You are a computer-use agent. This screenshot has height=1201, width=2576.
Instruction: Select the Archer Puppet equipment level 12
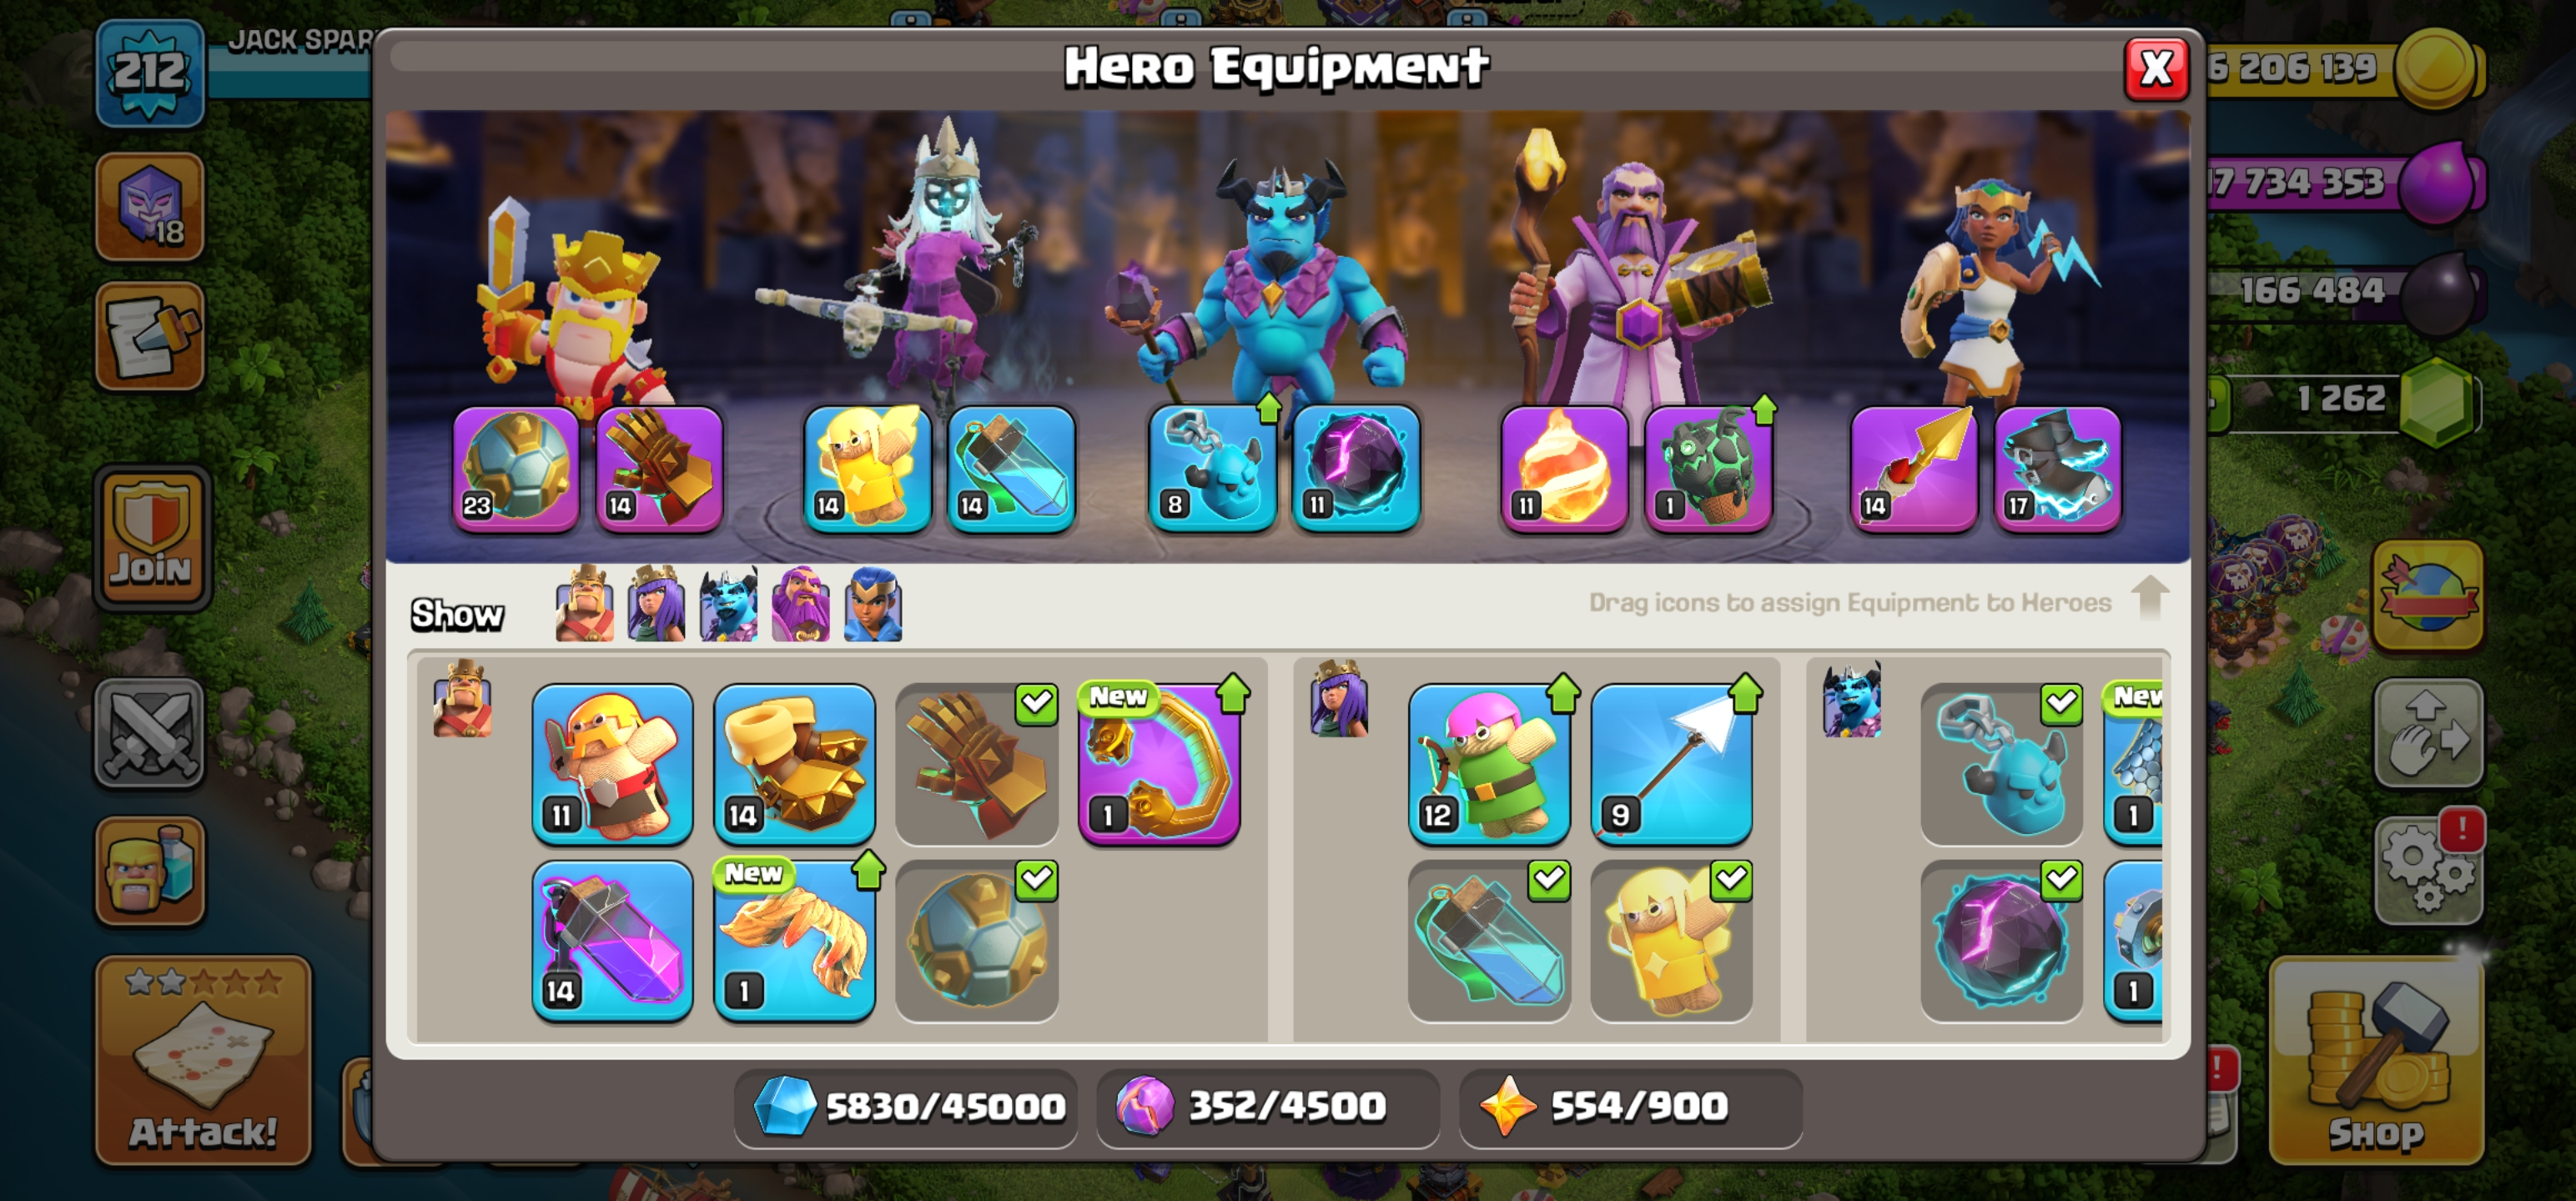coord(1489,763)
